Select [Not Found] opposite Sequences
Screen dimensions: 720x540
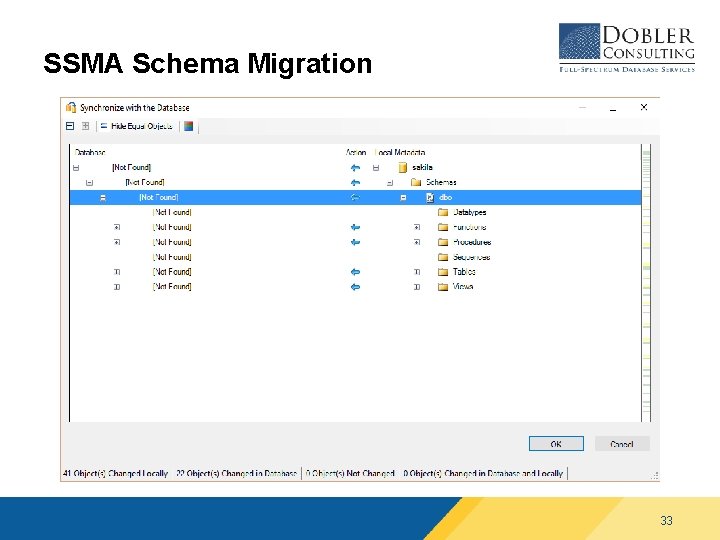(172, 257)
